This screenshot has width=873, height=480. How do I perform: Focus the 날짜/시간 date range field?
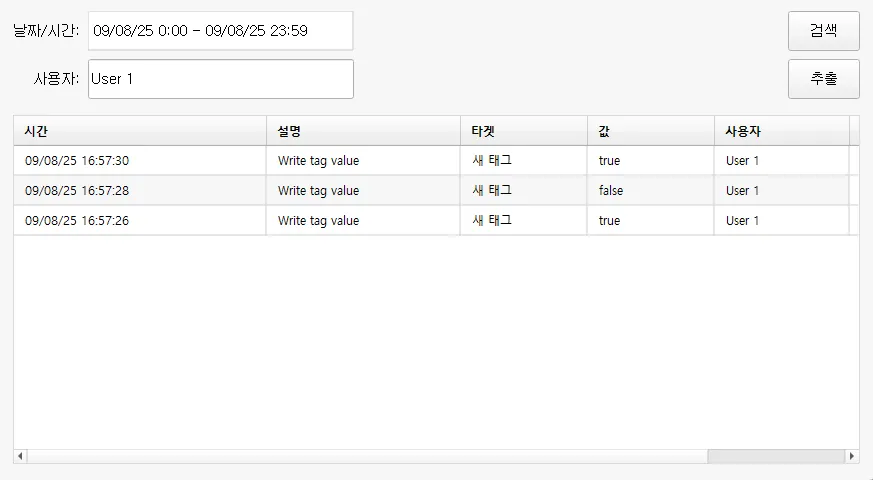[220, 31]
